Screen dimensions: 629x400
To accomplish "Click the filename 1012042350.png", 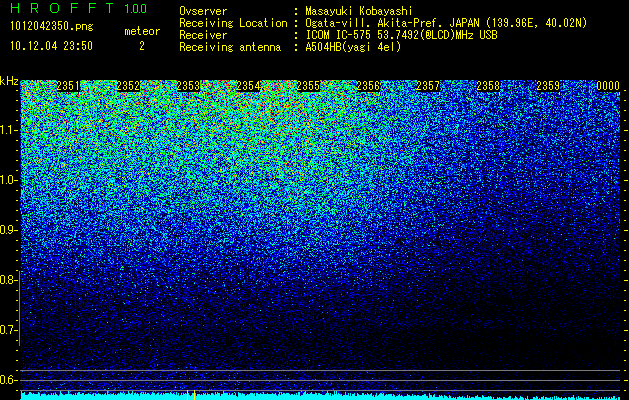I will [x=52, y=27].
